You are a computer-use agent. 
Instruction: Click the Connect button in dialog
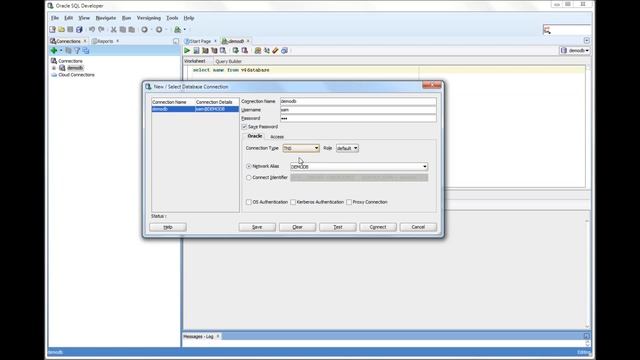378,227
